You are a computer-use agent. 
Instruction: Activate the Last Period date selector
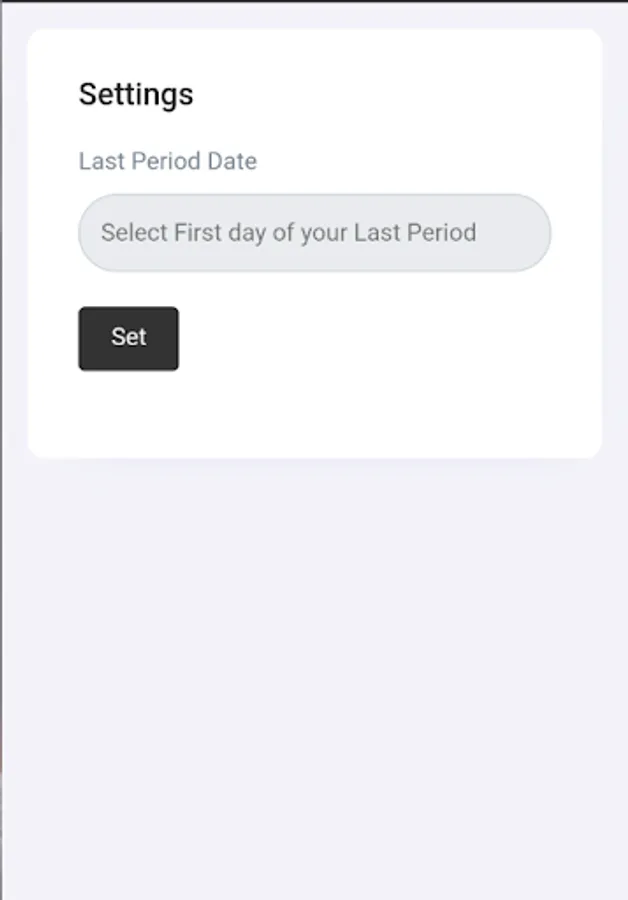tap(314, 233)
